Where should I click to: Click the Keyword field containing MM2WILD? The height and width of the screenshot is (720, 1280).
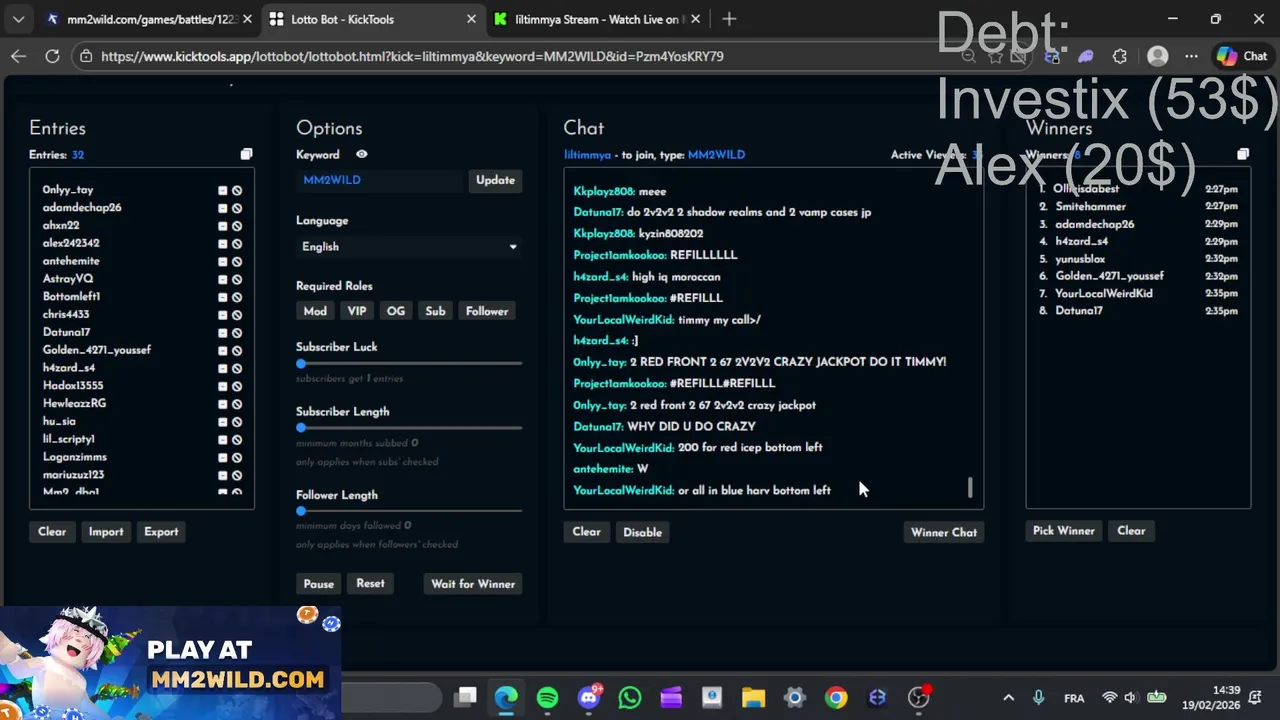381,180
